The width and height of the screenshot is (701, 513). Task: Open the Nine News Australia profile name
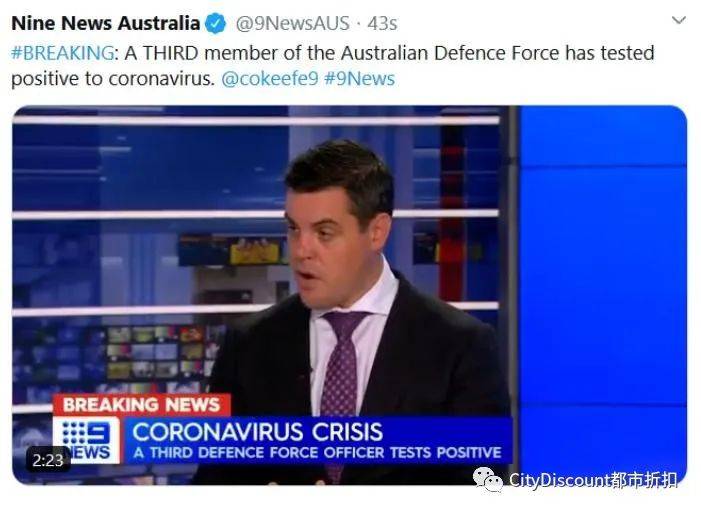click(106, 23)
